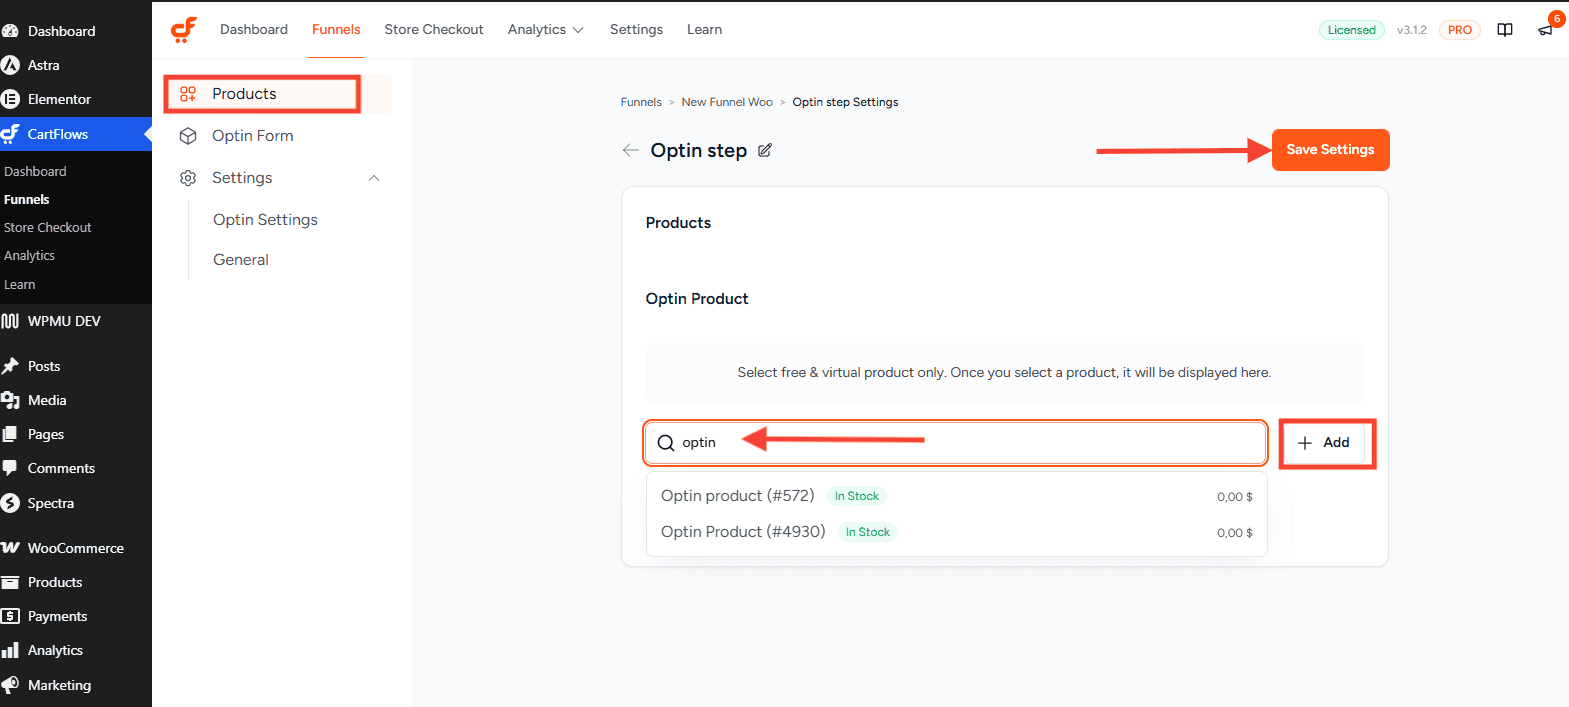The image size is (1569, 707).
Task: Choose Optin product (#572) from results
Action: click(x=957, y=496)
